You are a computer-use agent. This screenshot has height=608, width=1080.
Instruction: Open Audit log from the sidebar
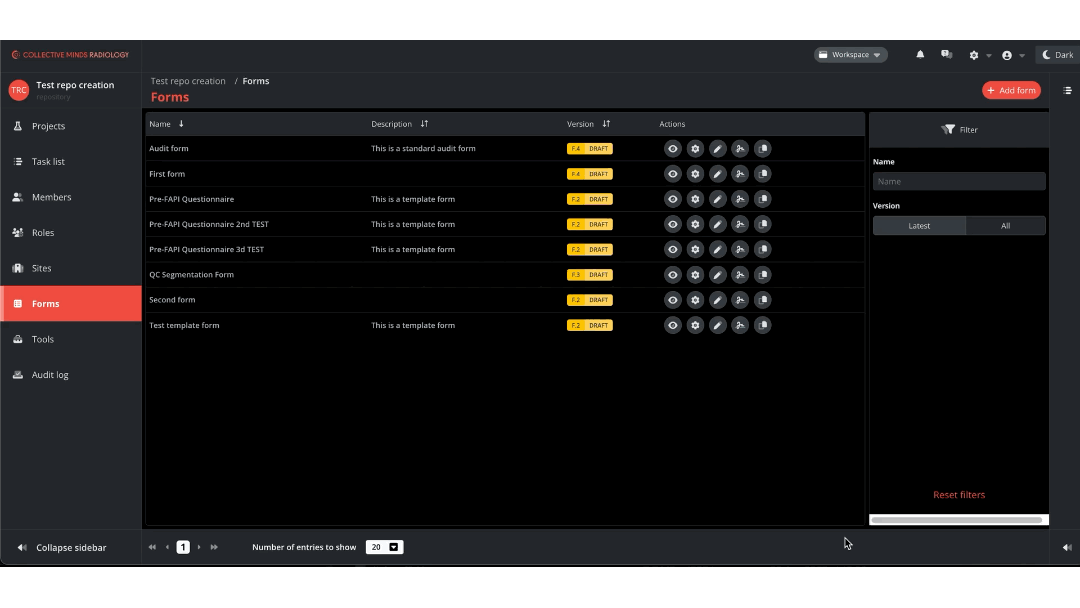pyautogui.click(x=50, y=375)
